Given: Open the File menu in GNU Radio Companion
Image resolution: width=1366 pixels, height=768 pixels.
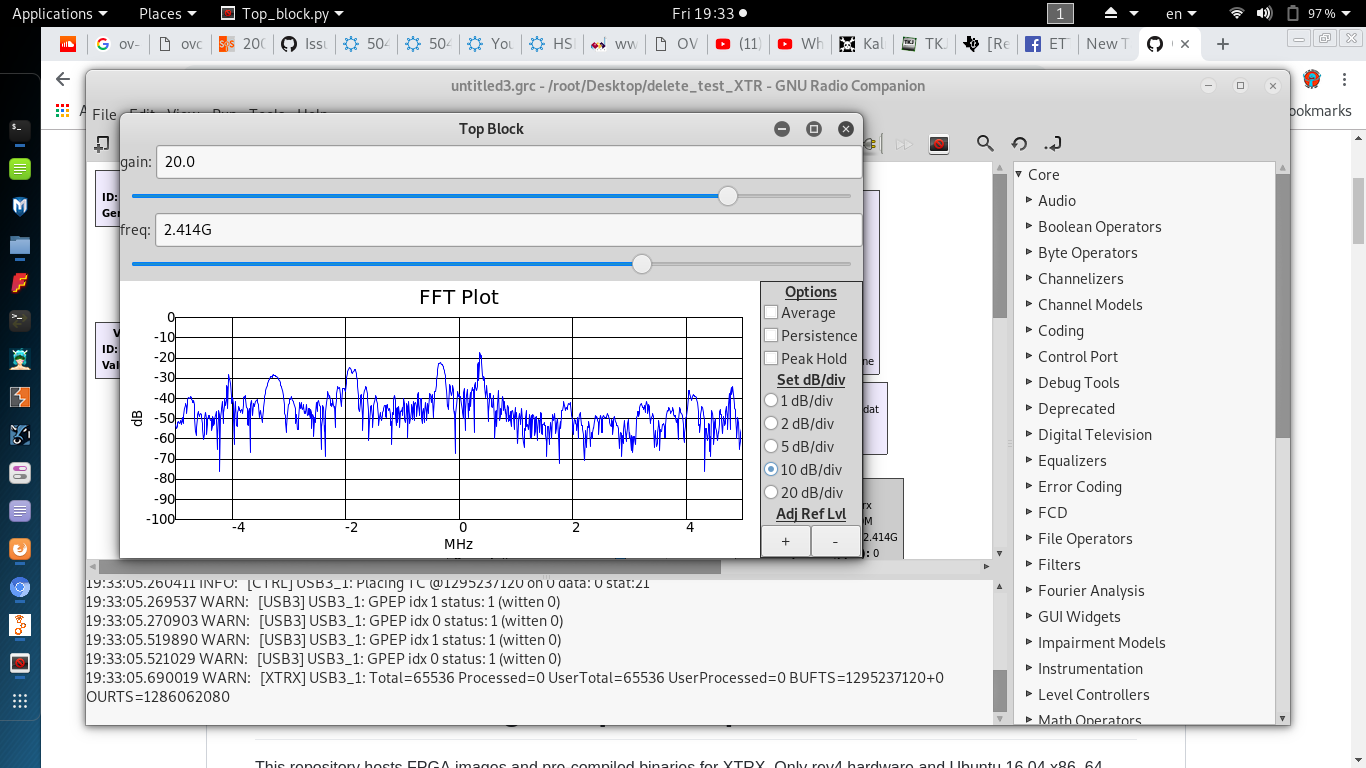Looking at the screenshot, I should pos(103,115).
